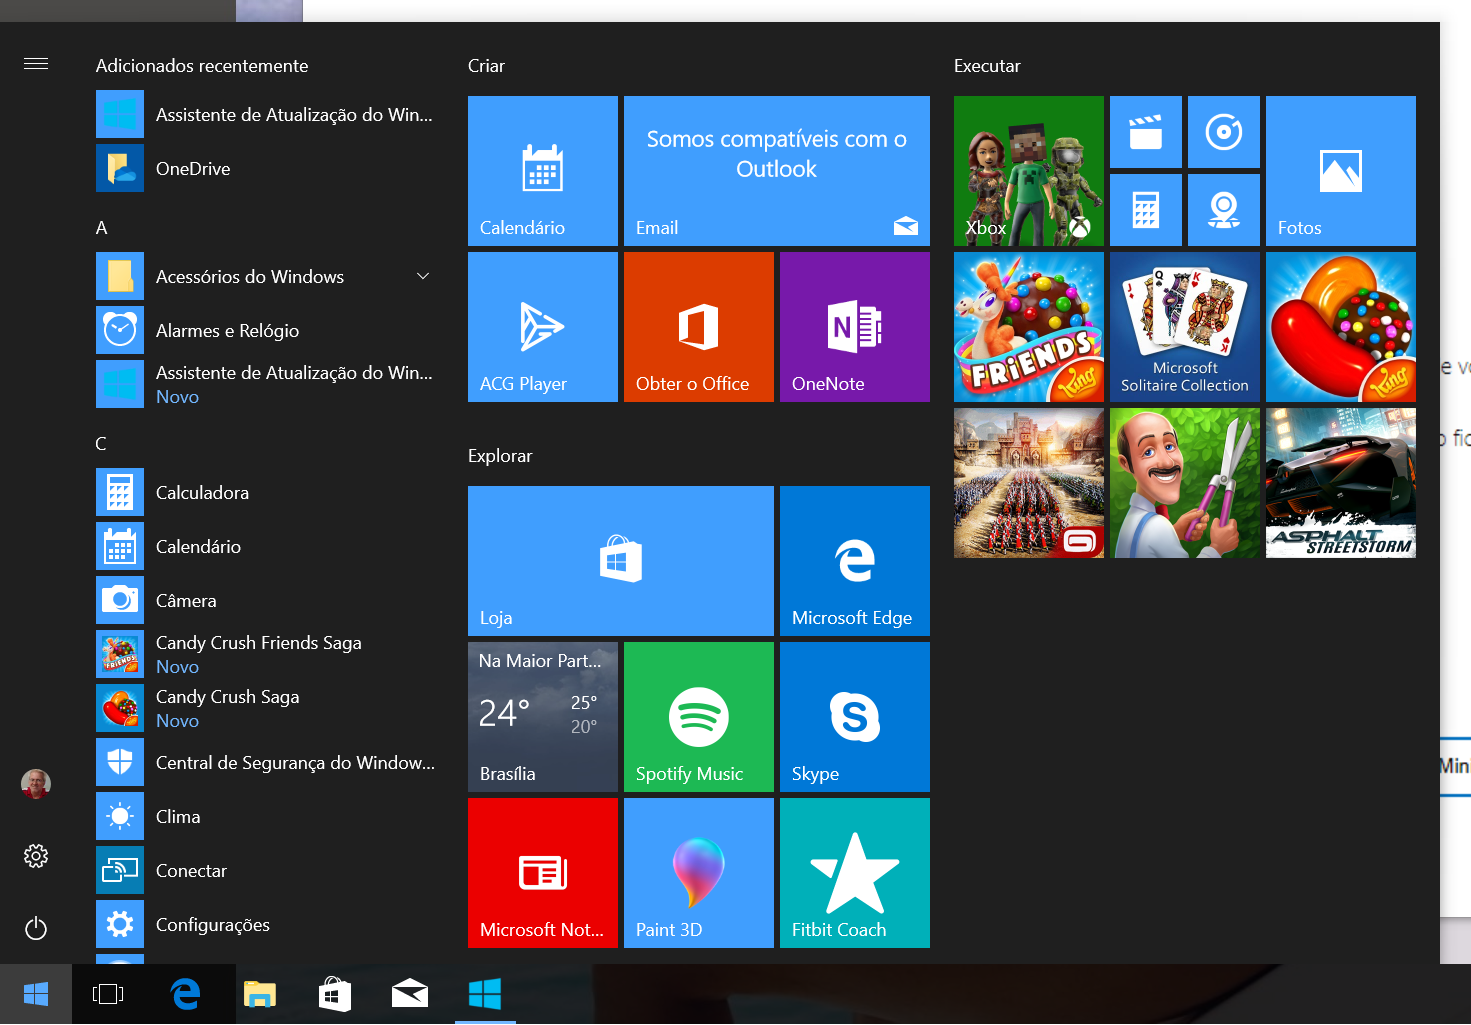The image size is (1471, 1025).
Task: Click the Task View taskbar button
Action: 108,994
